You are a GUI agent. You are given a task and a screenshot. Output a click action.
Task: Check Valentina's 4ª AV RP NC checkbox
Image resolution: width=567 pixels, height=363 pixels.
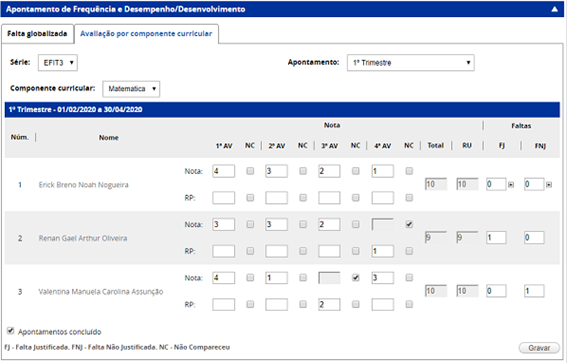[409, 304]
